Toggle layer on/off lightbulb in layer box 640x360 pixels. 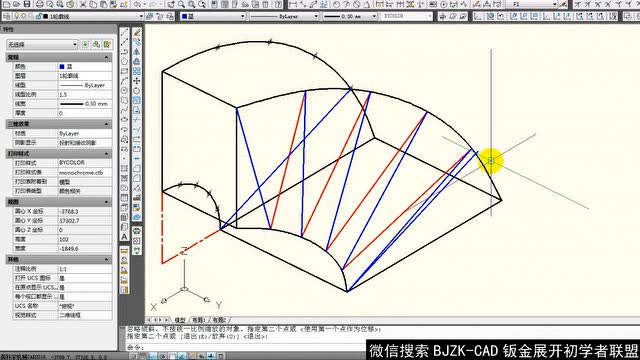[x=16, y=16]
